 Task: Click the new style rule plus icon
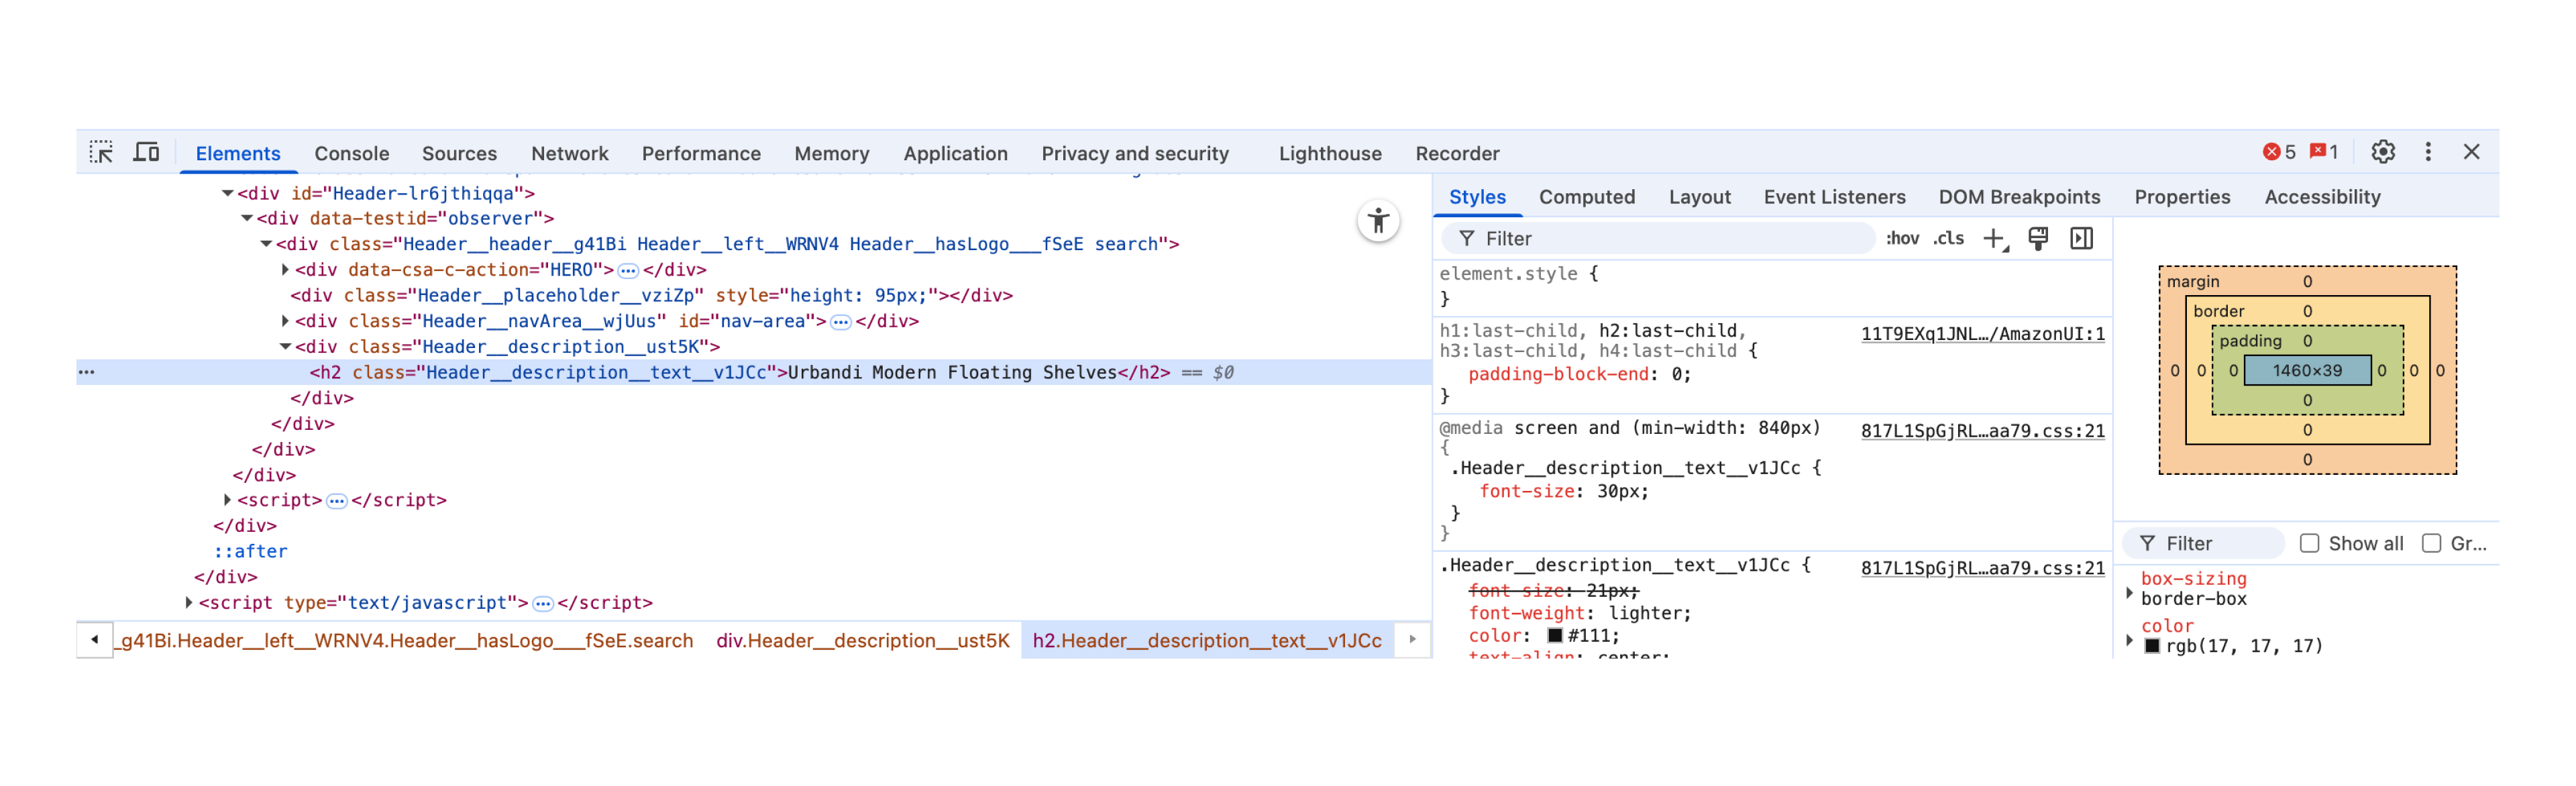pyautogui.click(x=1994, y=238)
